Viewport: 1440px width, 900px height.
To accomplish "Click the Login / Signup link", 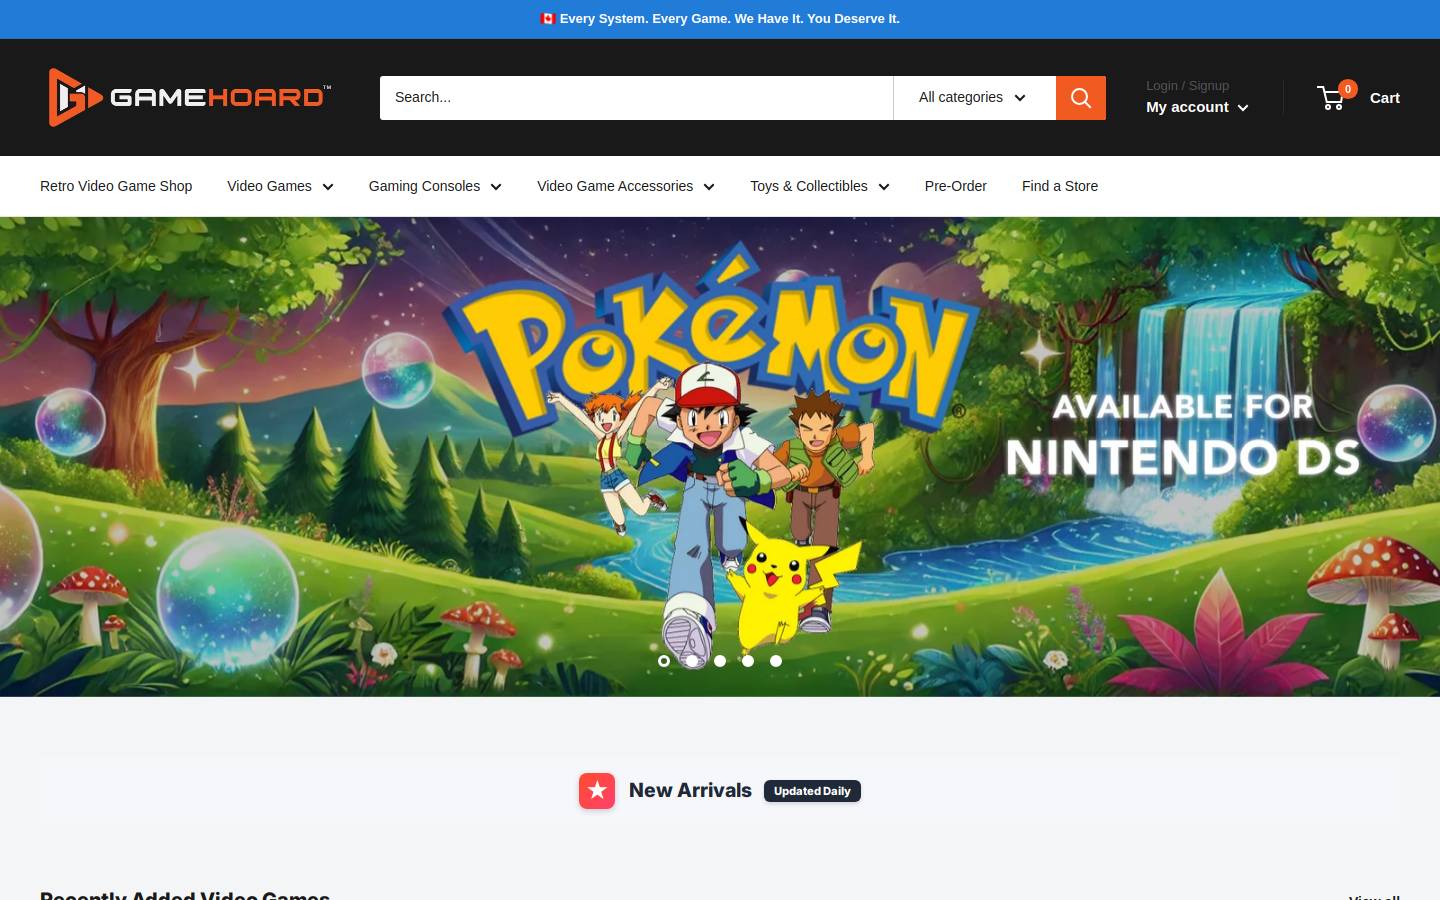I will pos(1187,86).
